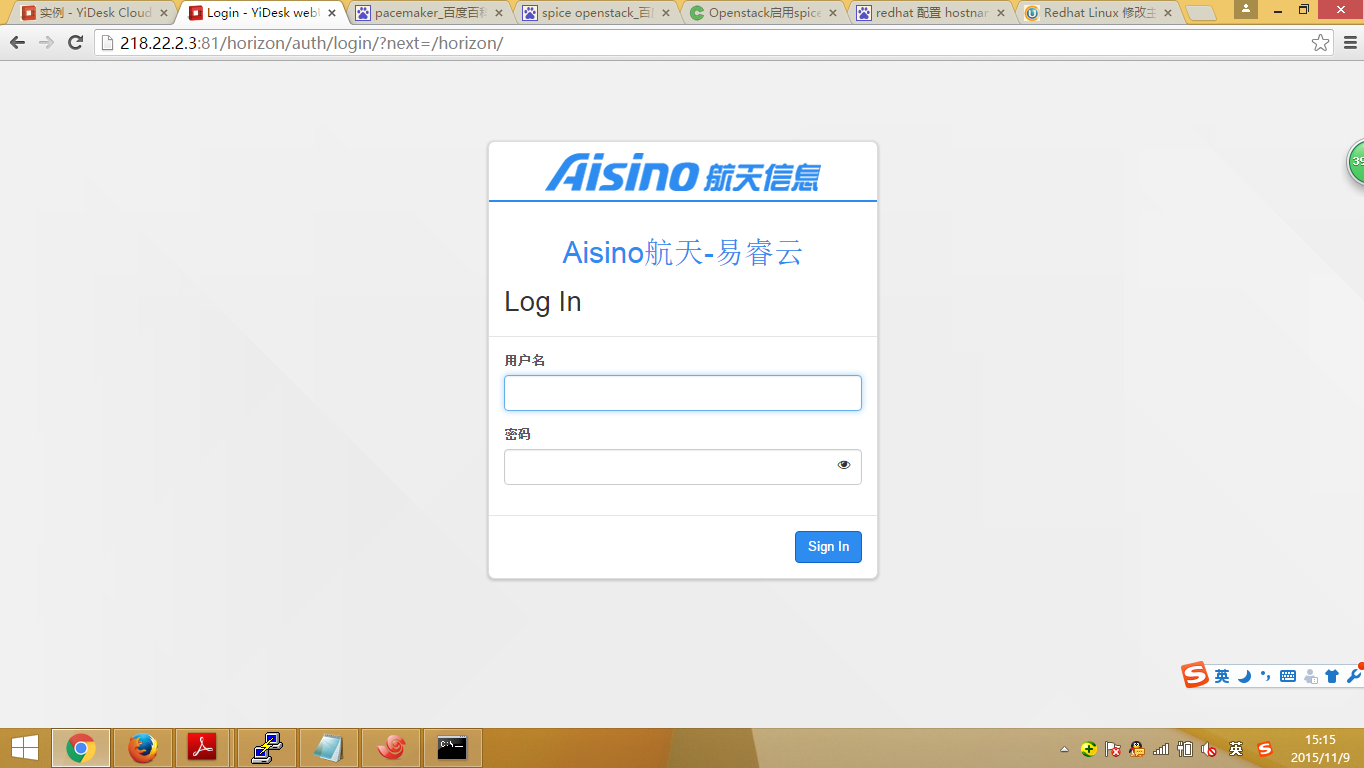The width and height of the screenshot is (1364, 768).
Task: Click the green floating ball at right edge
Action: tap(1356, 162)
